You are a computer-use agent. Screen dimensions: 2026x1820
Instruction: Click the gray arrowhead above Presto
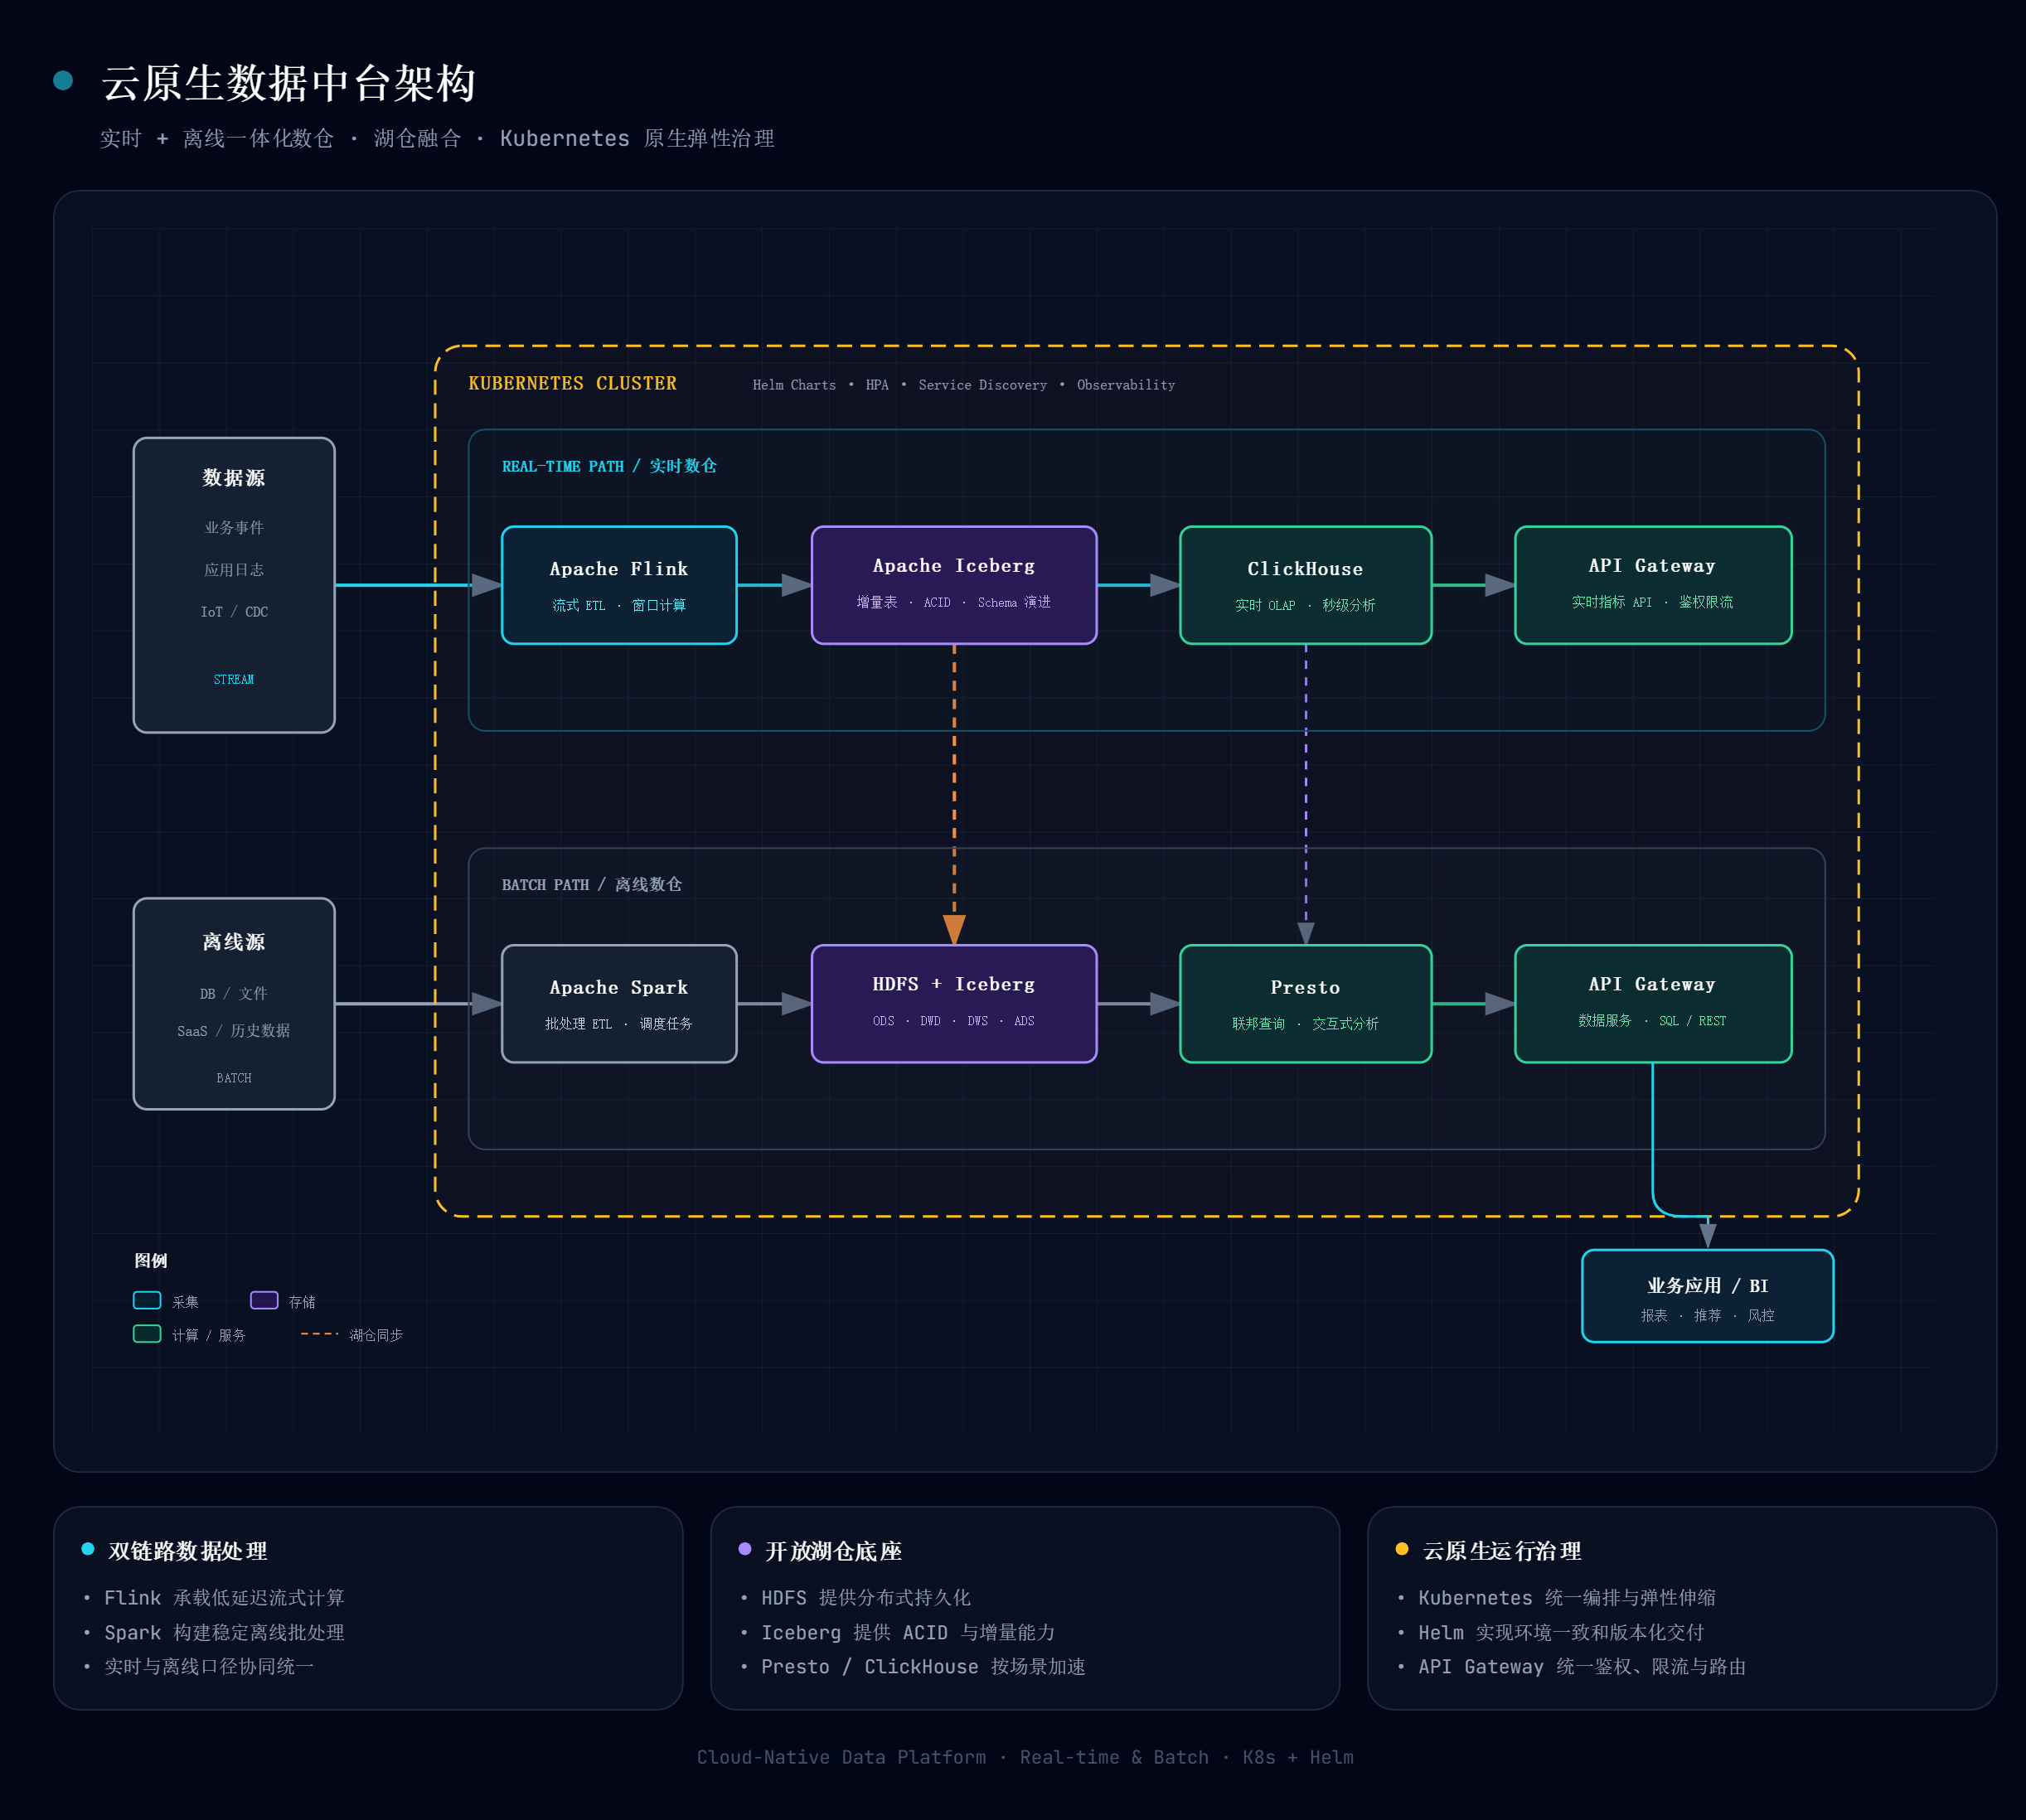point(1305,933)
